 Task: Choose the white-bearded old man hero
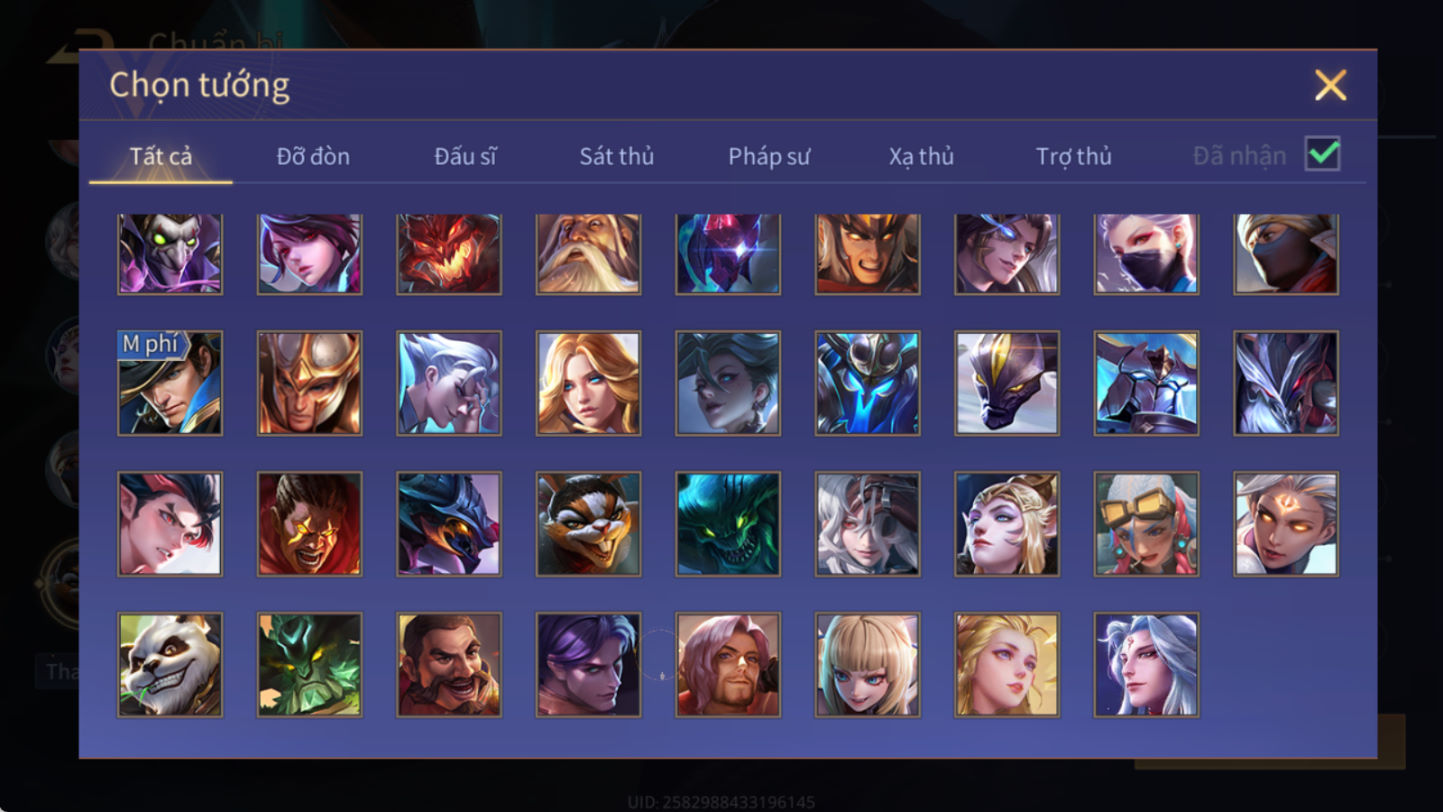coord(588,254)
